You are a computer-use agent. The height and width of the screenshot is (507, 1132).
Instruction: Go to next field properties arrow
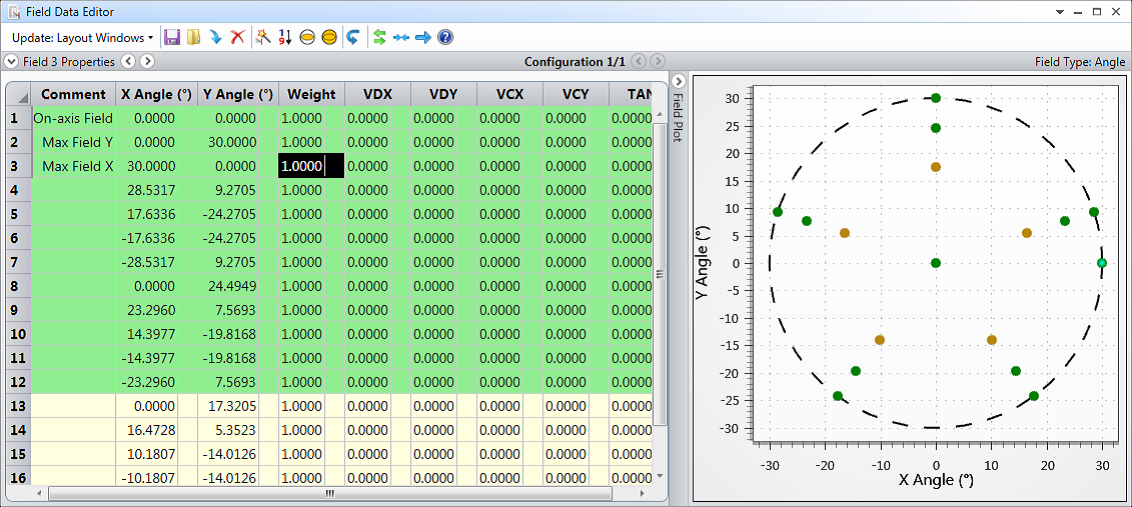(147, 61)
